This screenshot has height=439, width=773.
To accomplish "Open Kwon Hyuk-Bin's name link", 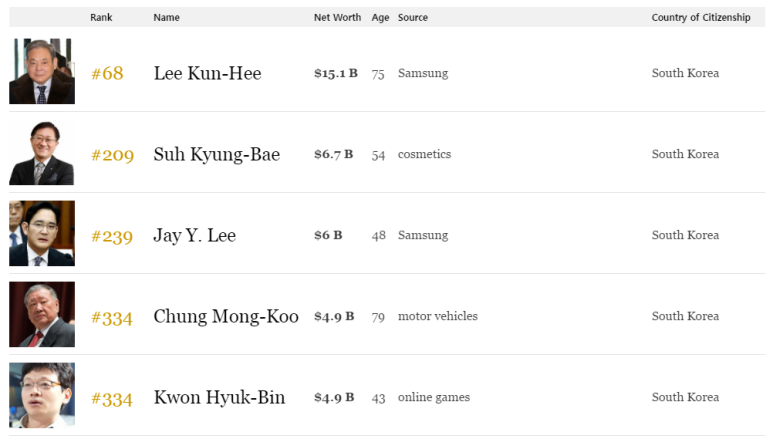I will click(x=219, y=397).
